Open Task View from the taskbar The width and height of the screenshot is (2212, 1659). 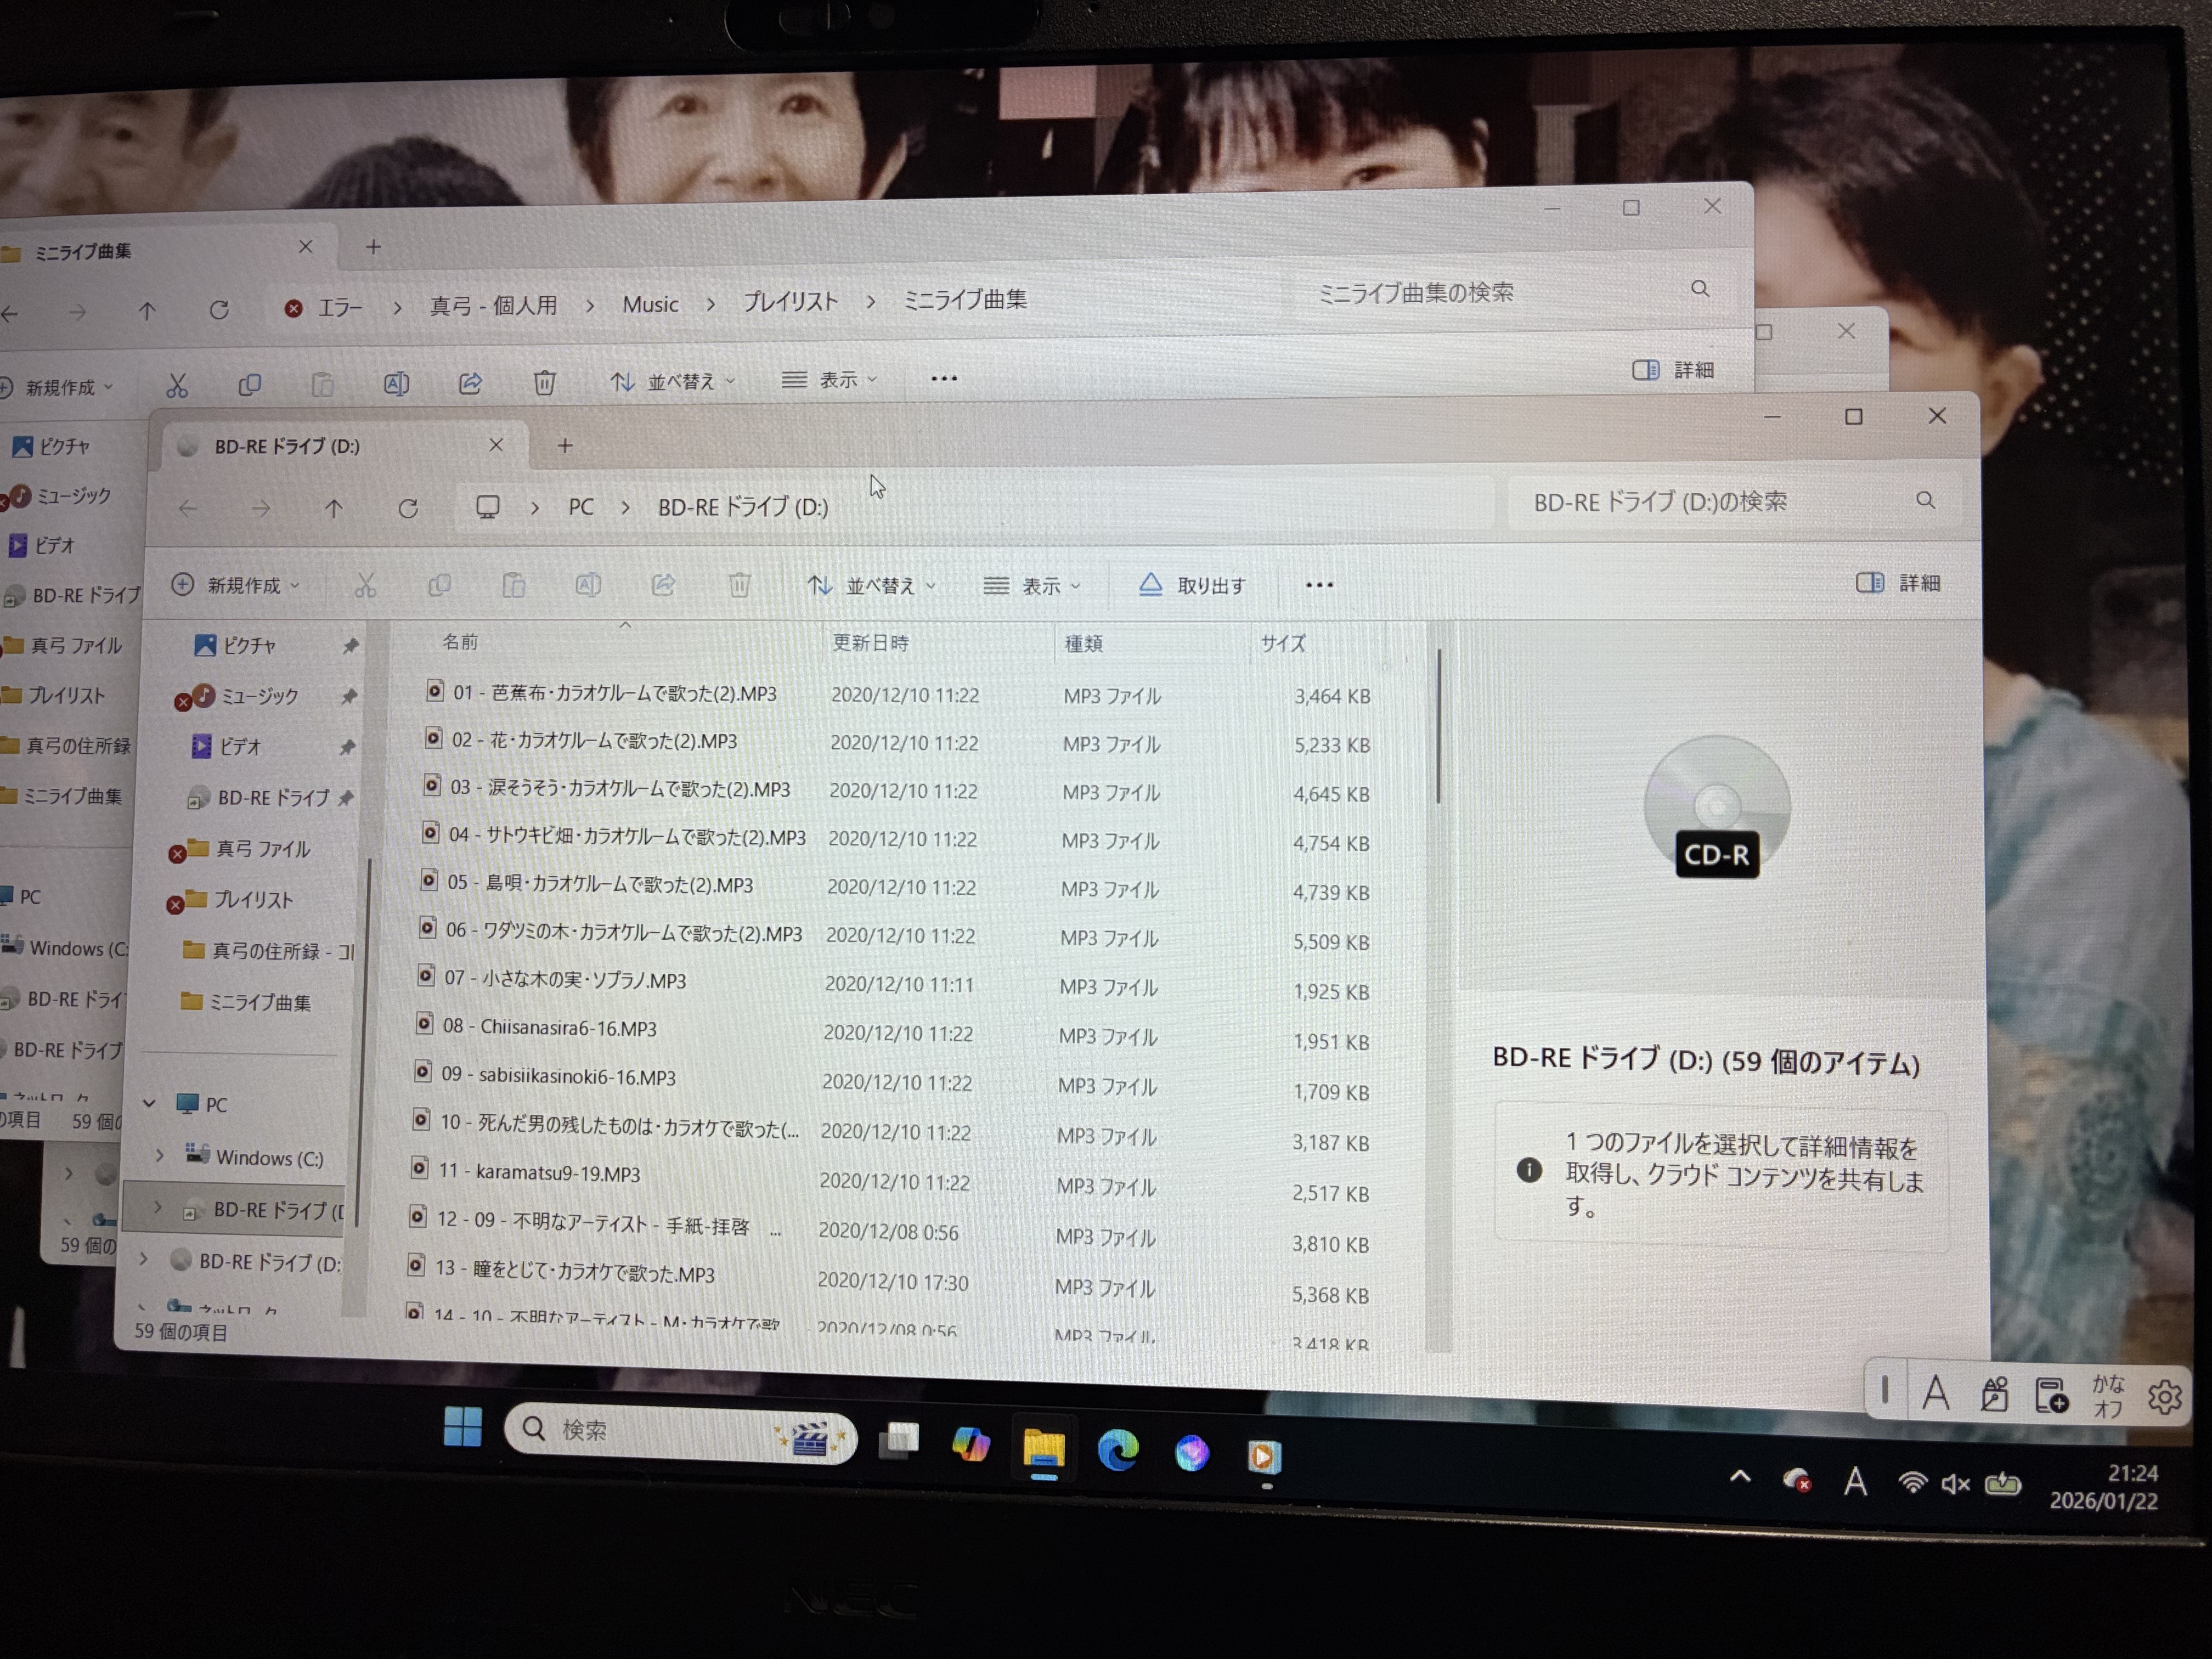pyautogui.click(x=899, y=1440)
